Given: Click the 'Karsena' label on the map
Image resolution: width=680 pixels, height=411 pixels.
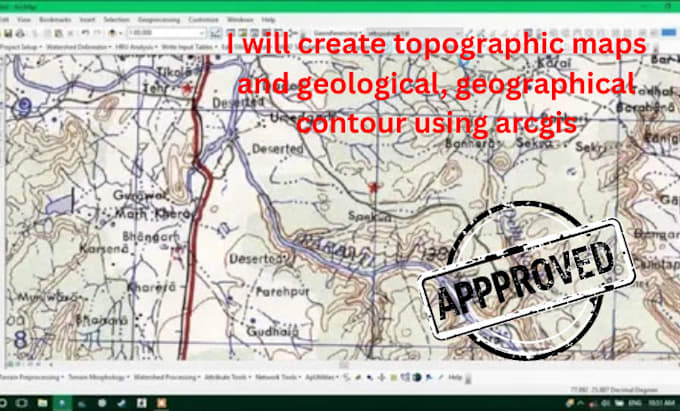Looking at the screenshot, I should [x=104, y=249].
